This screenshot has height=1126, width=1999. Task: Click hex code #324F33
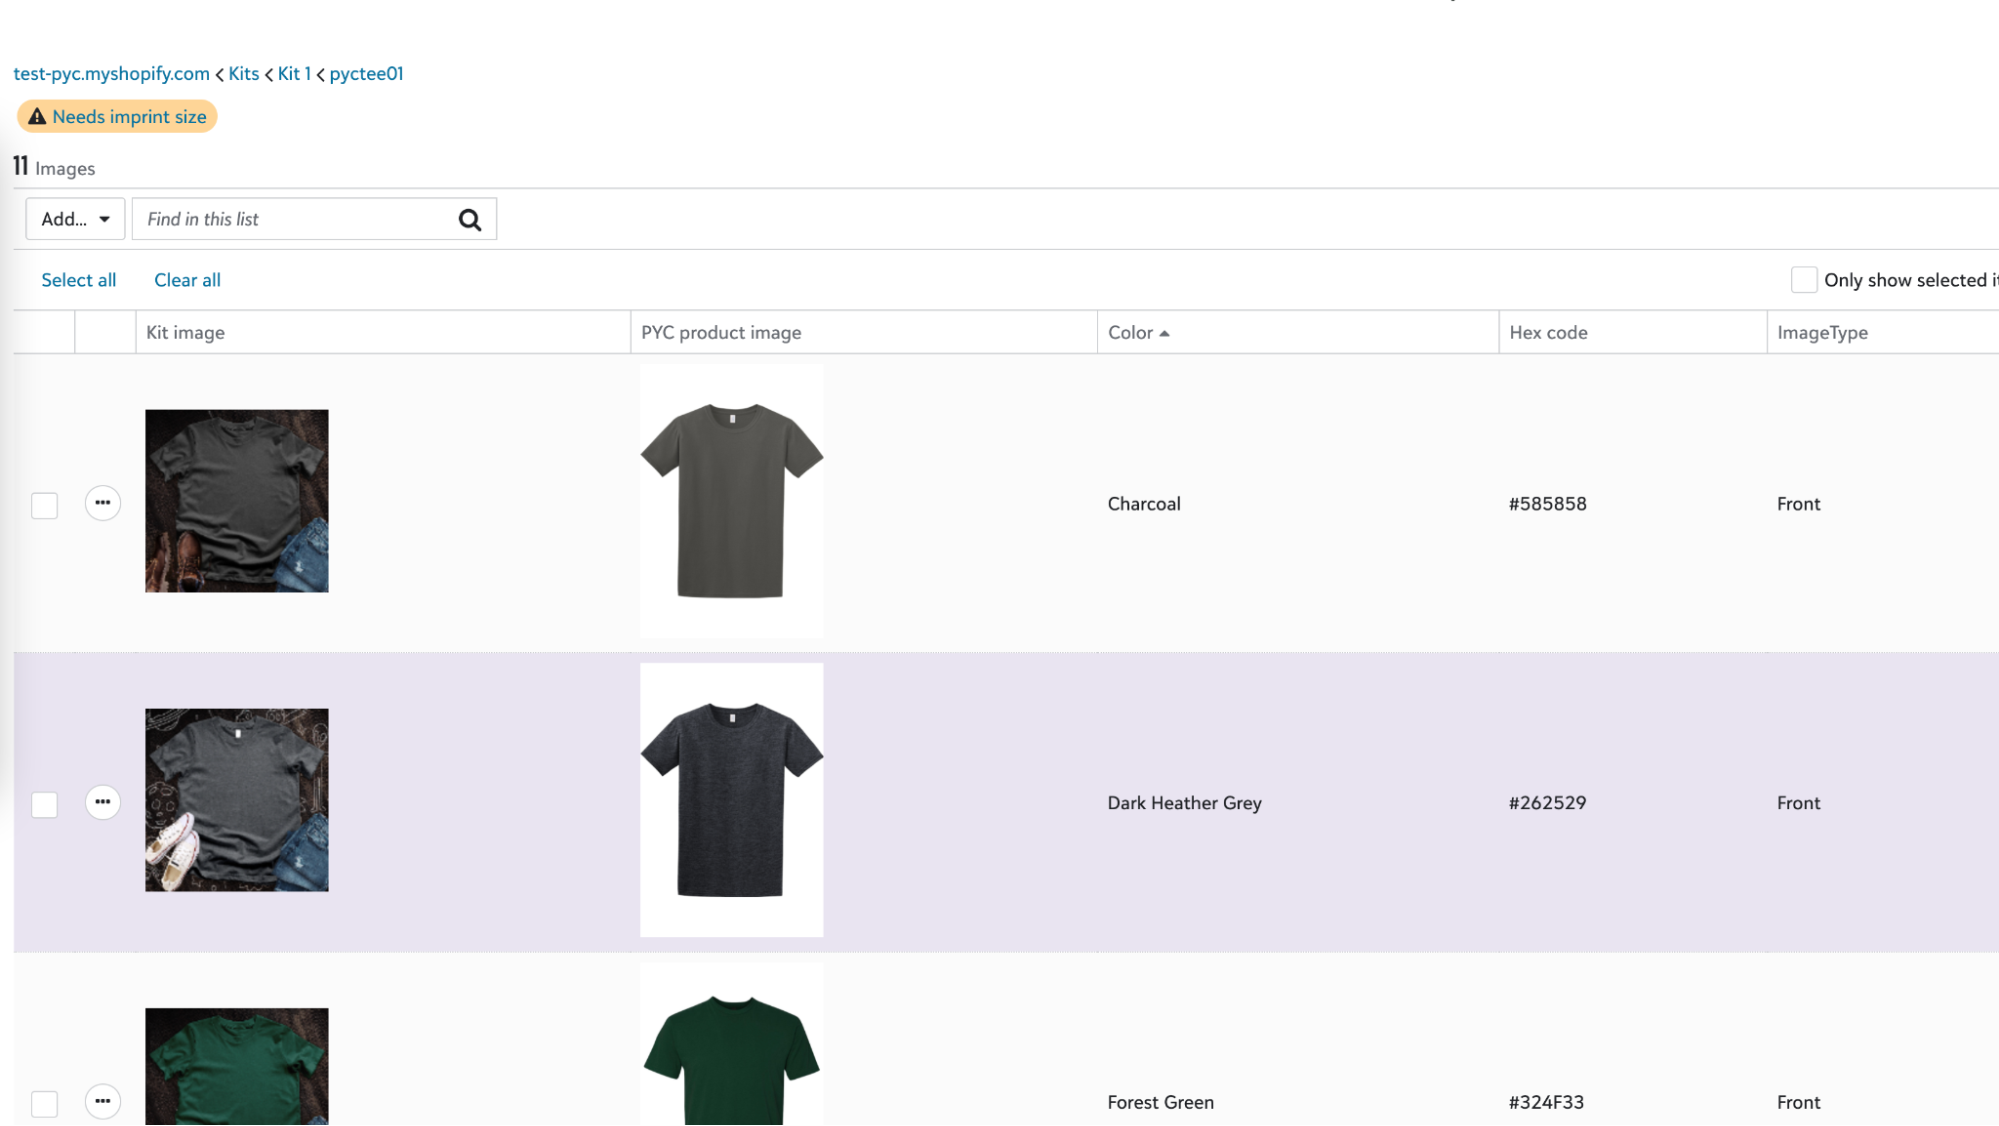1546,1102
